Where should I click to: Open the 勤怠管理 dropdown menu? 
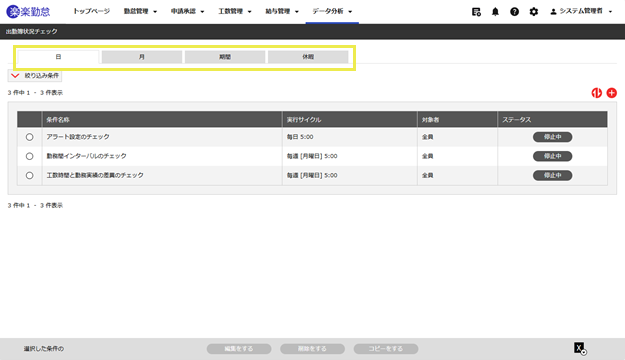140,12
